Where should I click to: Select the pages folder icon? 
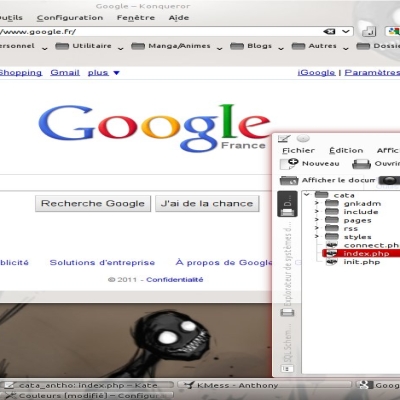tap(332, 220)
